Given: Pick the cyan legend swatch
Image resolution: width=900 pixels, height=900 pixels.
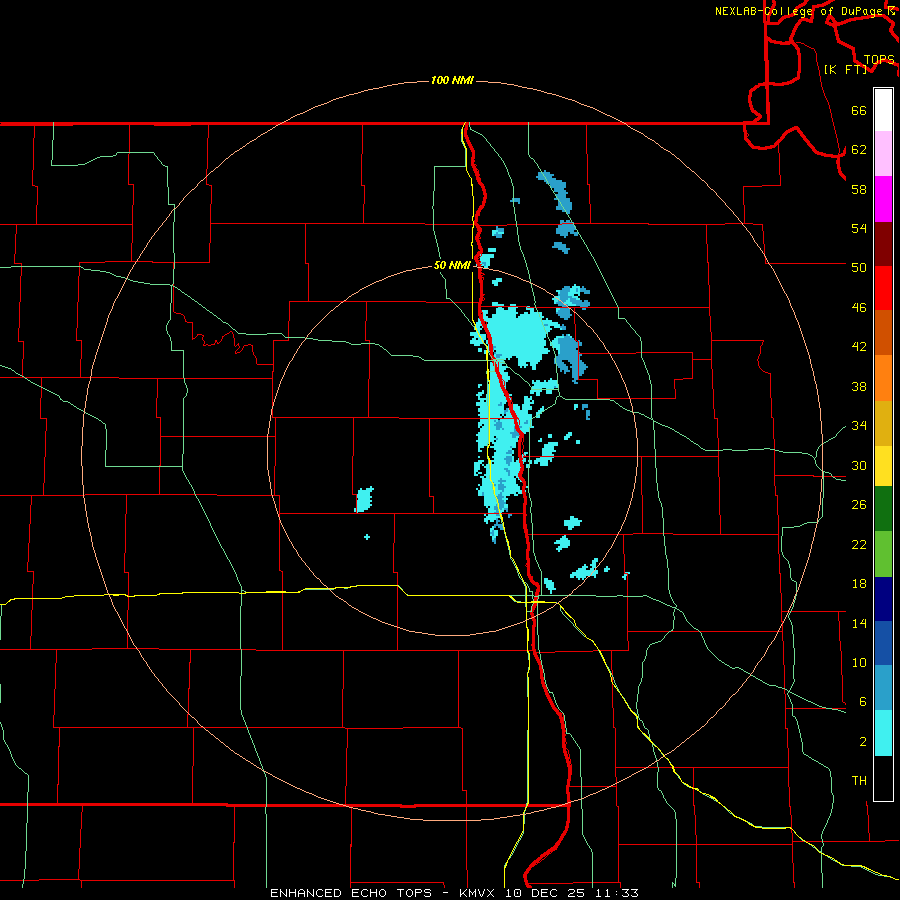Looking at the screenshot, I should [883, 733].
